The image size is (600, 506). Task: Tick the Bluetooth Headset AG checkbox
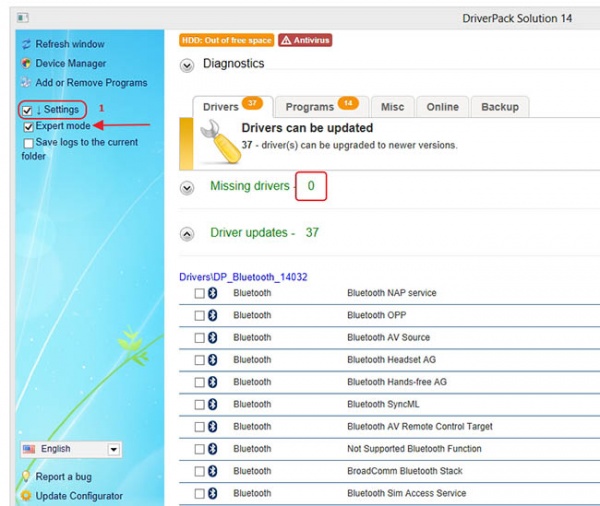click(x=199, y=360)
